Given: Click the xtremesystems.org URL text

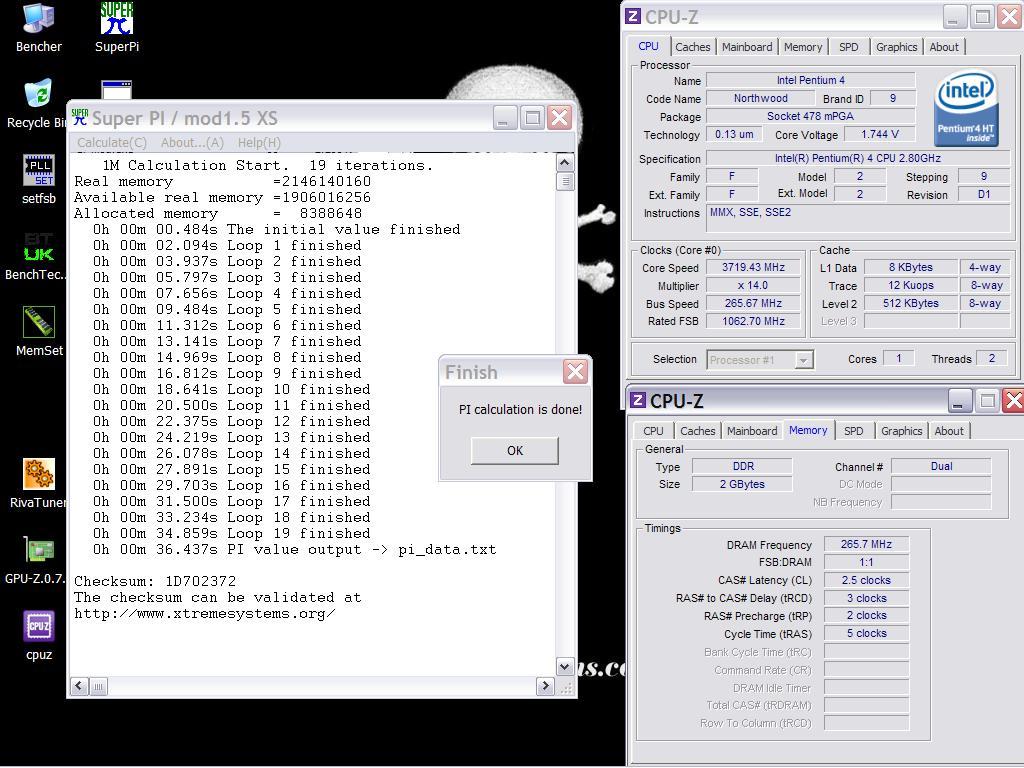Looking at the screenshot, I should coord(204,613).
